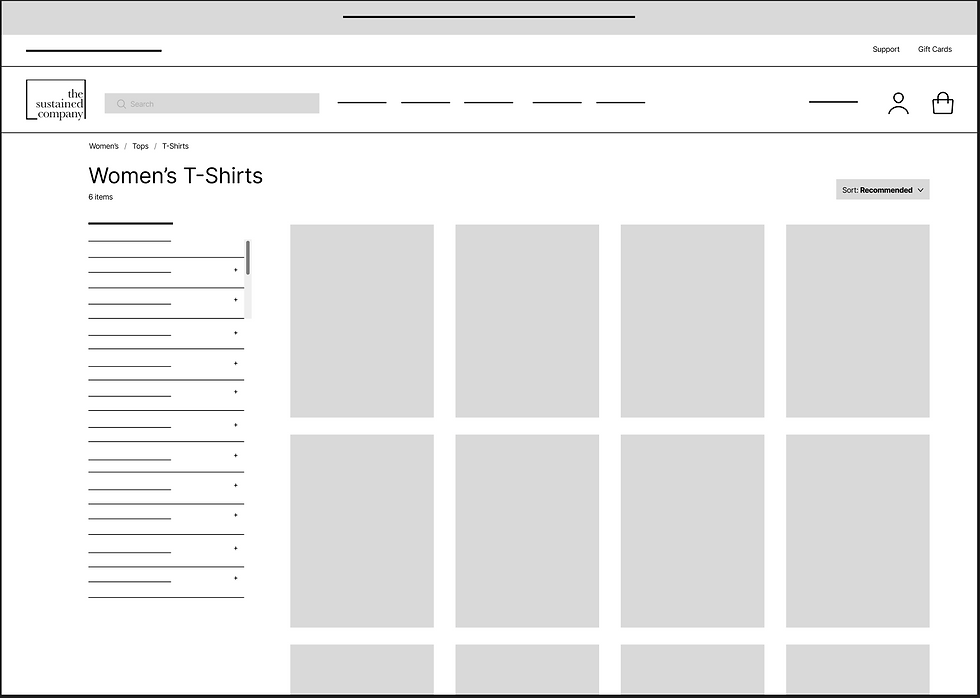Select the first product thumbnail
The height and width of the screenshot is (698, 980).
pos(362,320)
